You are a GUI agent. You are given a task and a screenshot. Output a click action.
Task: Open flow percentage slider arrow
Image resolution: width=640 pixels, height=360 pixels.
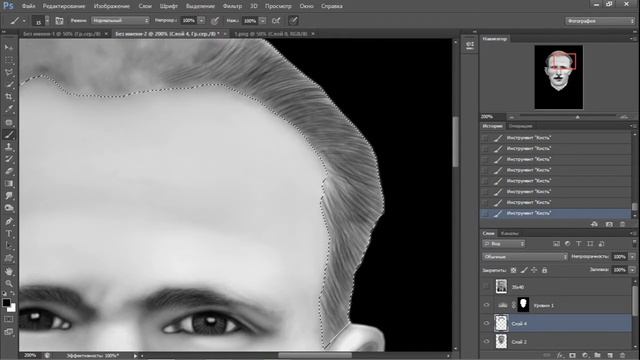point(263,20)
